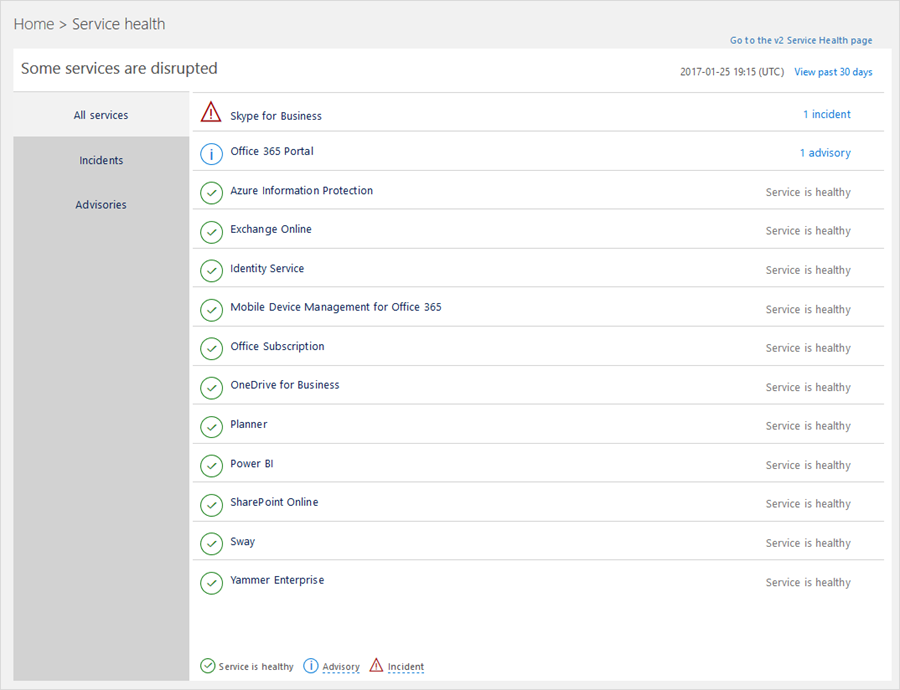Screen dimensions: 900x690
Task: Click the green checkmark icon beside Planner
Action: 211,427
